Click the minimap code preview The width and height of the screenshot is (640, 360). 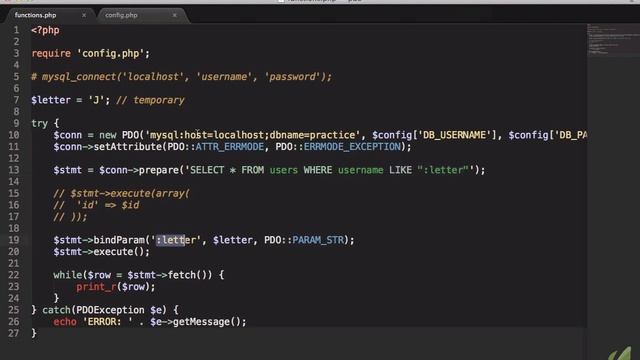point(613,40)
